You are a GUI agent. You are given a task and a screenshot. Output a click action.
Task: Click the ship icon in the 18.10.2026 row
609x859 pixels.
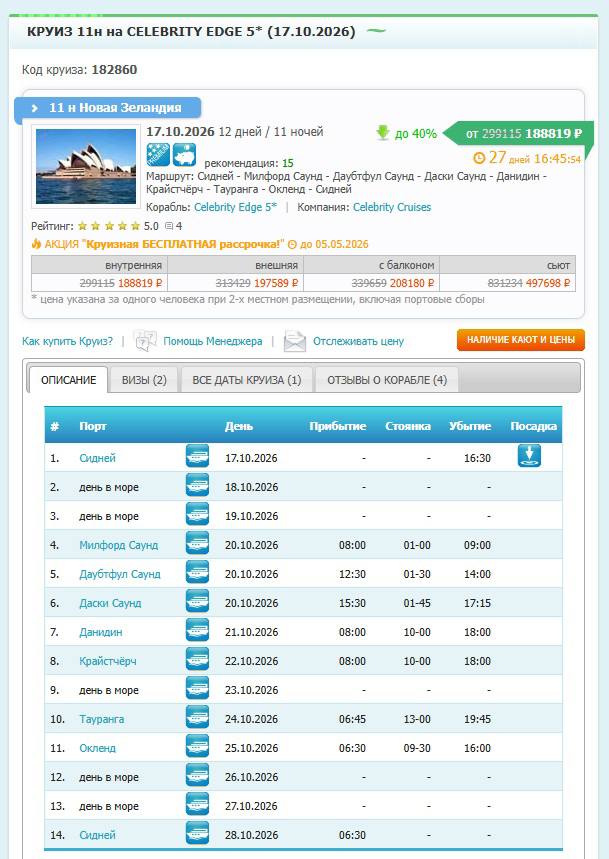pos(197,485)
